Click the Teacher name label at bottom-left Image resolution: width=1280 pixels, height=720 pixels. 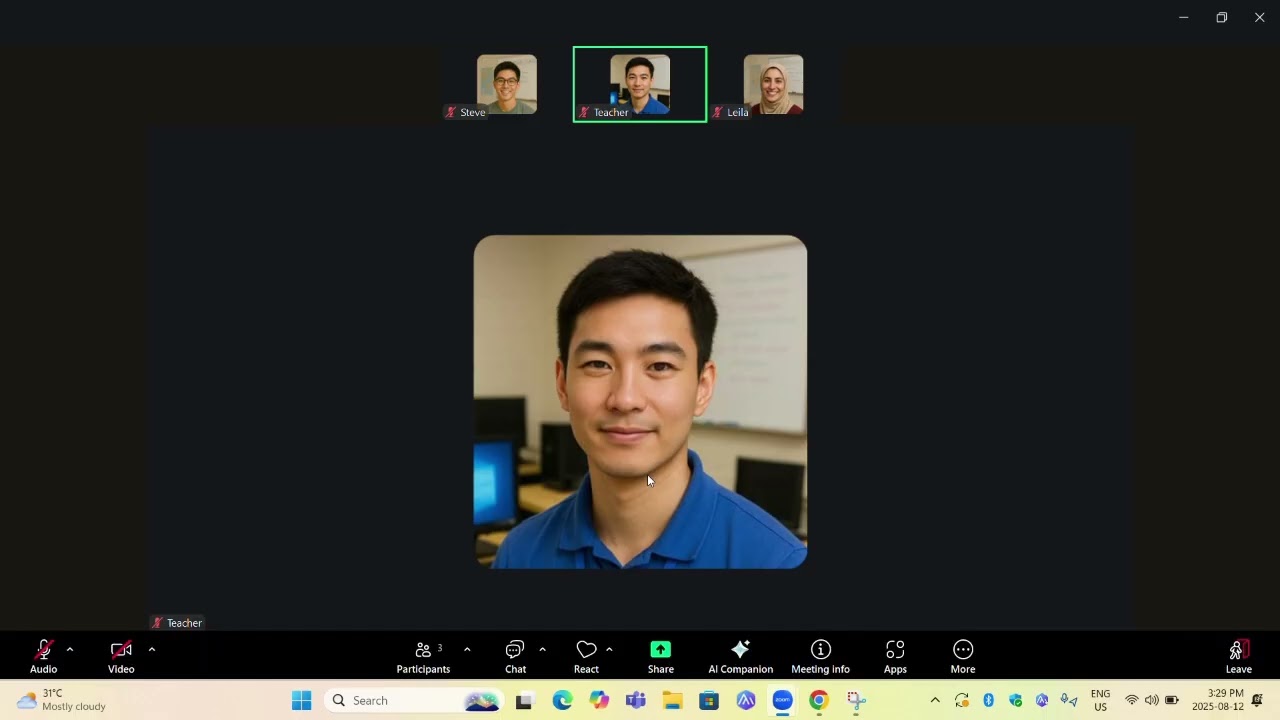[177, 623]
